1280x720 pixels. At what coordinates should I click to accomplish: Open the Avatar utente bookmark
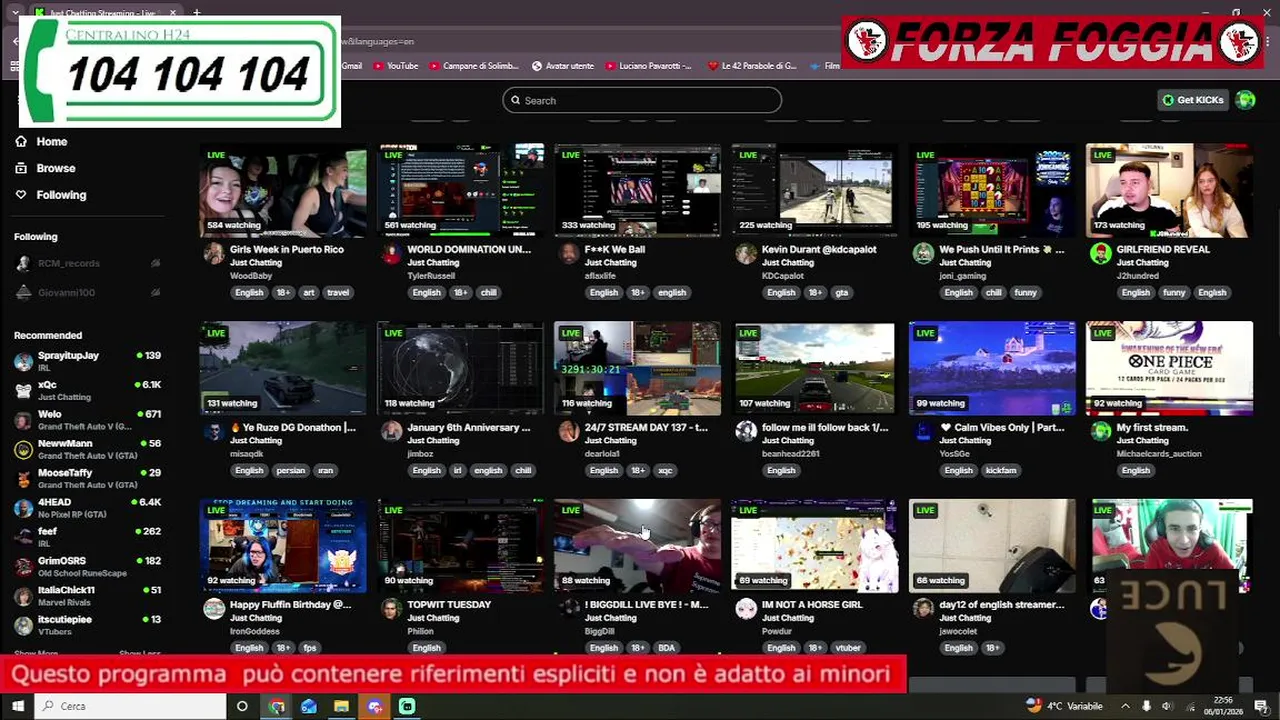pyautogui.click(x=563, y=66)
